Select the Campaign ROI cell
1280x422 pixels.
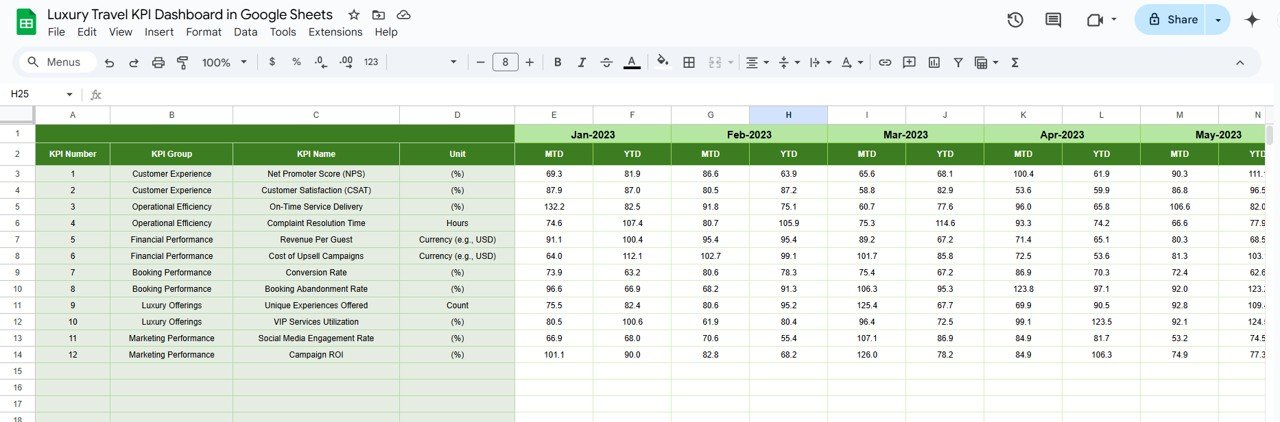(316, 355)
